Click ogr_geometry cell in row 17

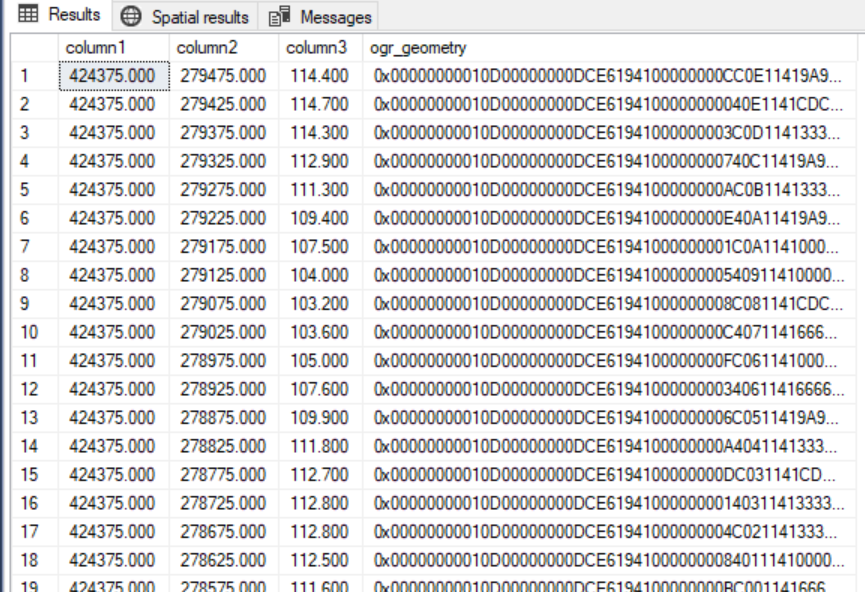point(610,531)
